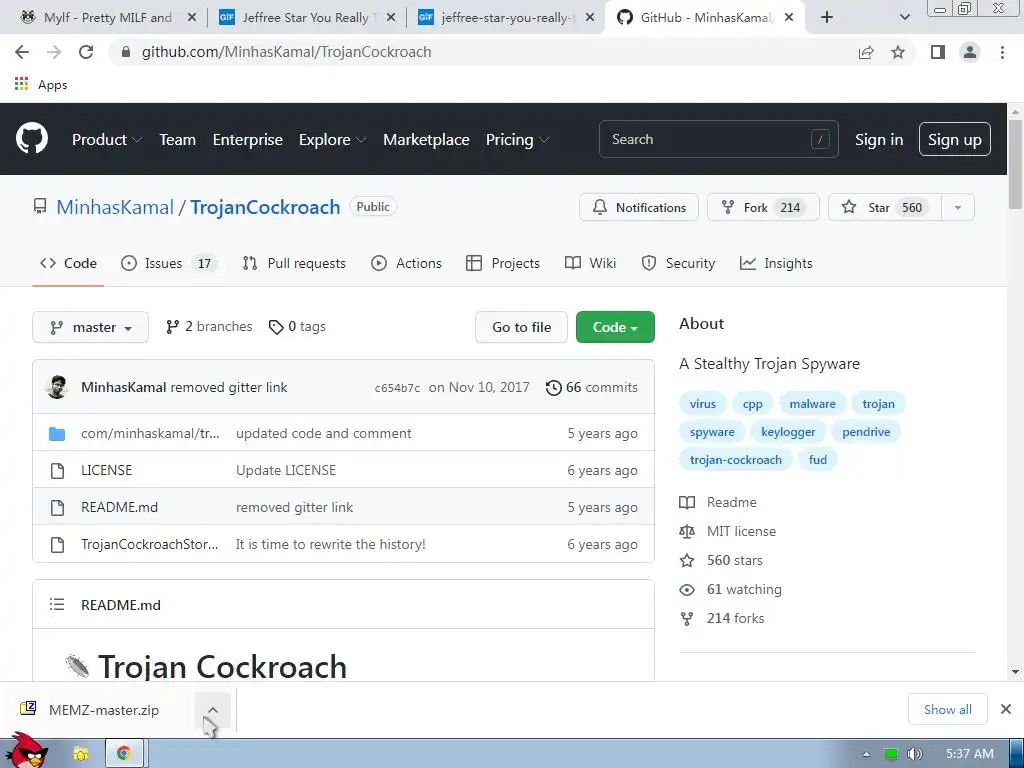The image size is (1024, 768).
Task: Open Chrome from the Windows taskbar
Action: coord(123,754)
